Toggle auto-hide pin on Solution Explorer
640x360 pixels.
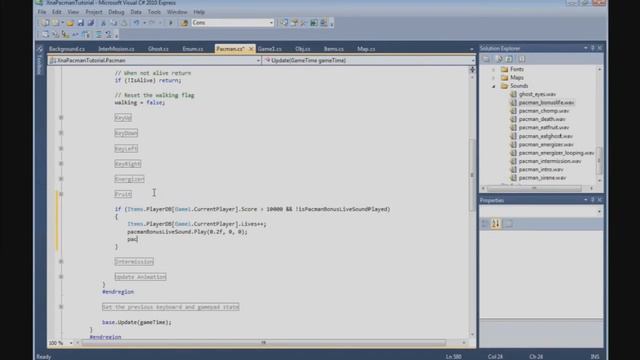click(592, 48)
